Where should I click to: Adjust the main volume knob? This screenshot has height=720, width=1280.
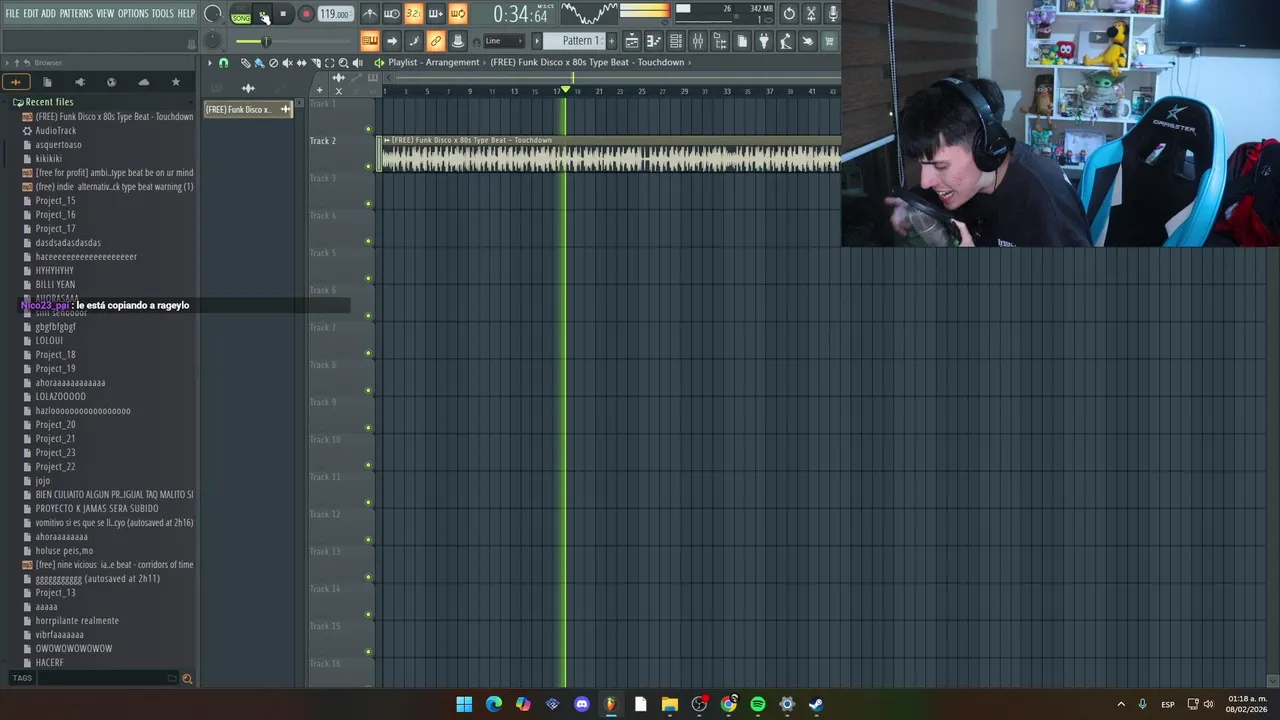click(x=213, y=14)
